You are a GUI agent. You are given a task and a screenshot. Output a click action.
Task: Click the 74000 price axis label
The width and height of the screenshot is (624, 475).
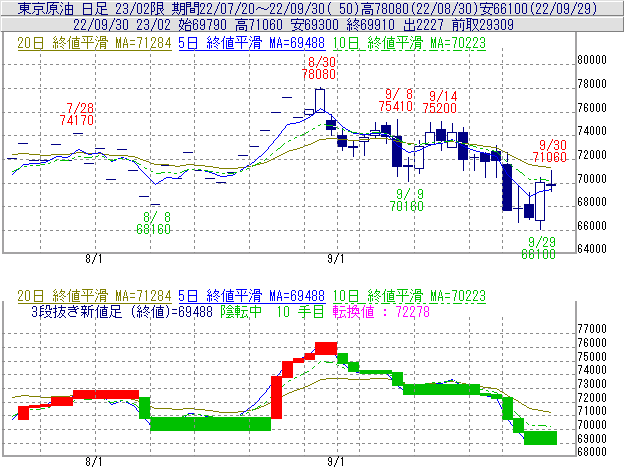pos(592,131)
